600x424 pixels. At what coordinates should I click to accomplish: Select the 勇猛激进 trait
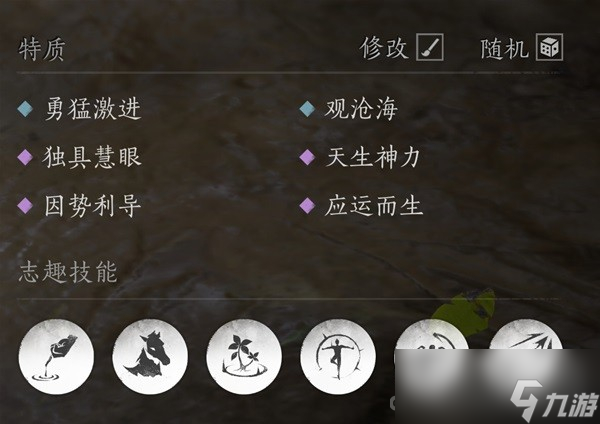pos(93,109)
